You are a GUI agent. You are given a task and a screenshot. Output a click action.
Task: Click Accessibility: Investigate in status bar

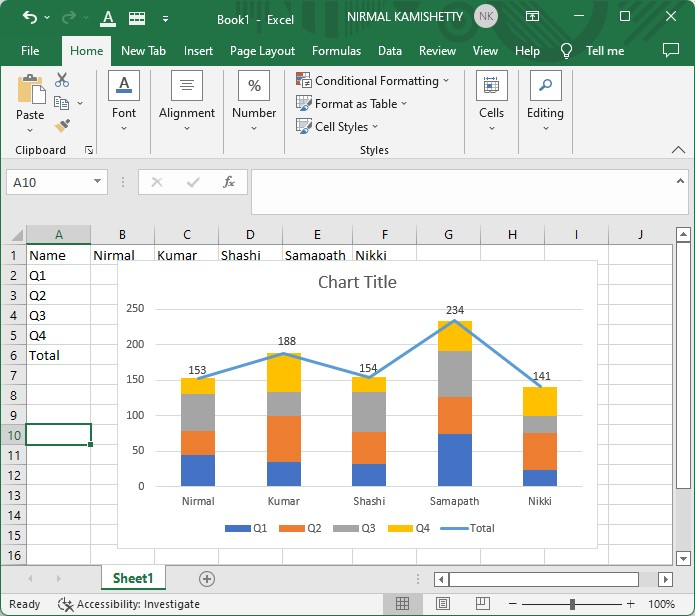coord(129,604)
